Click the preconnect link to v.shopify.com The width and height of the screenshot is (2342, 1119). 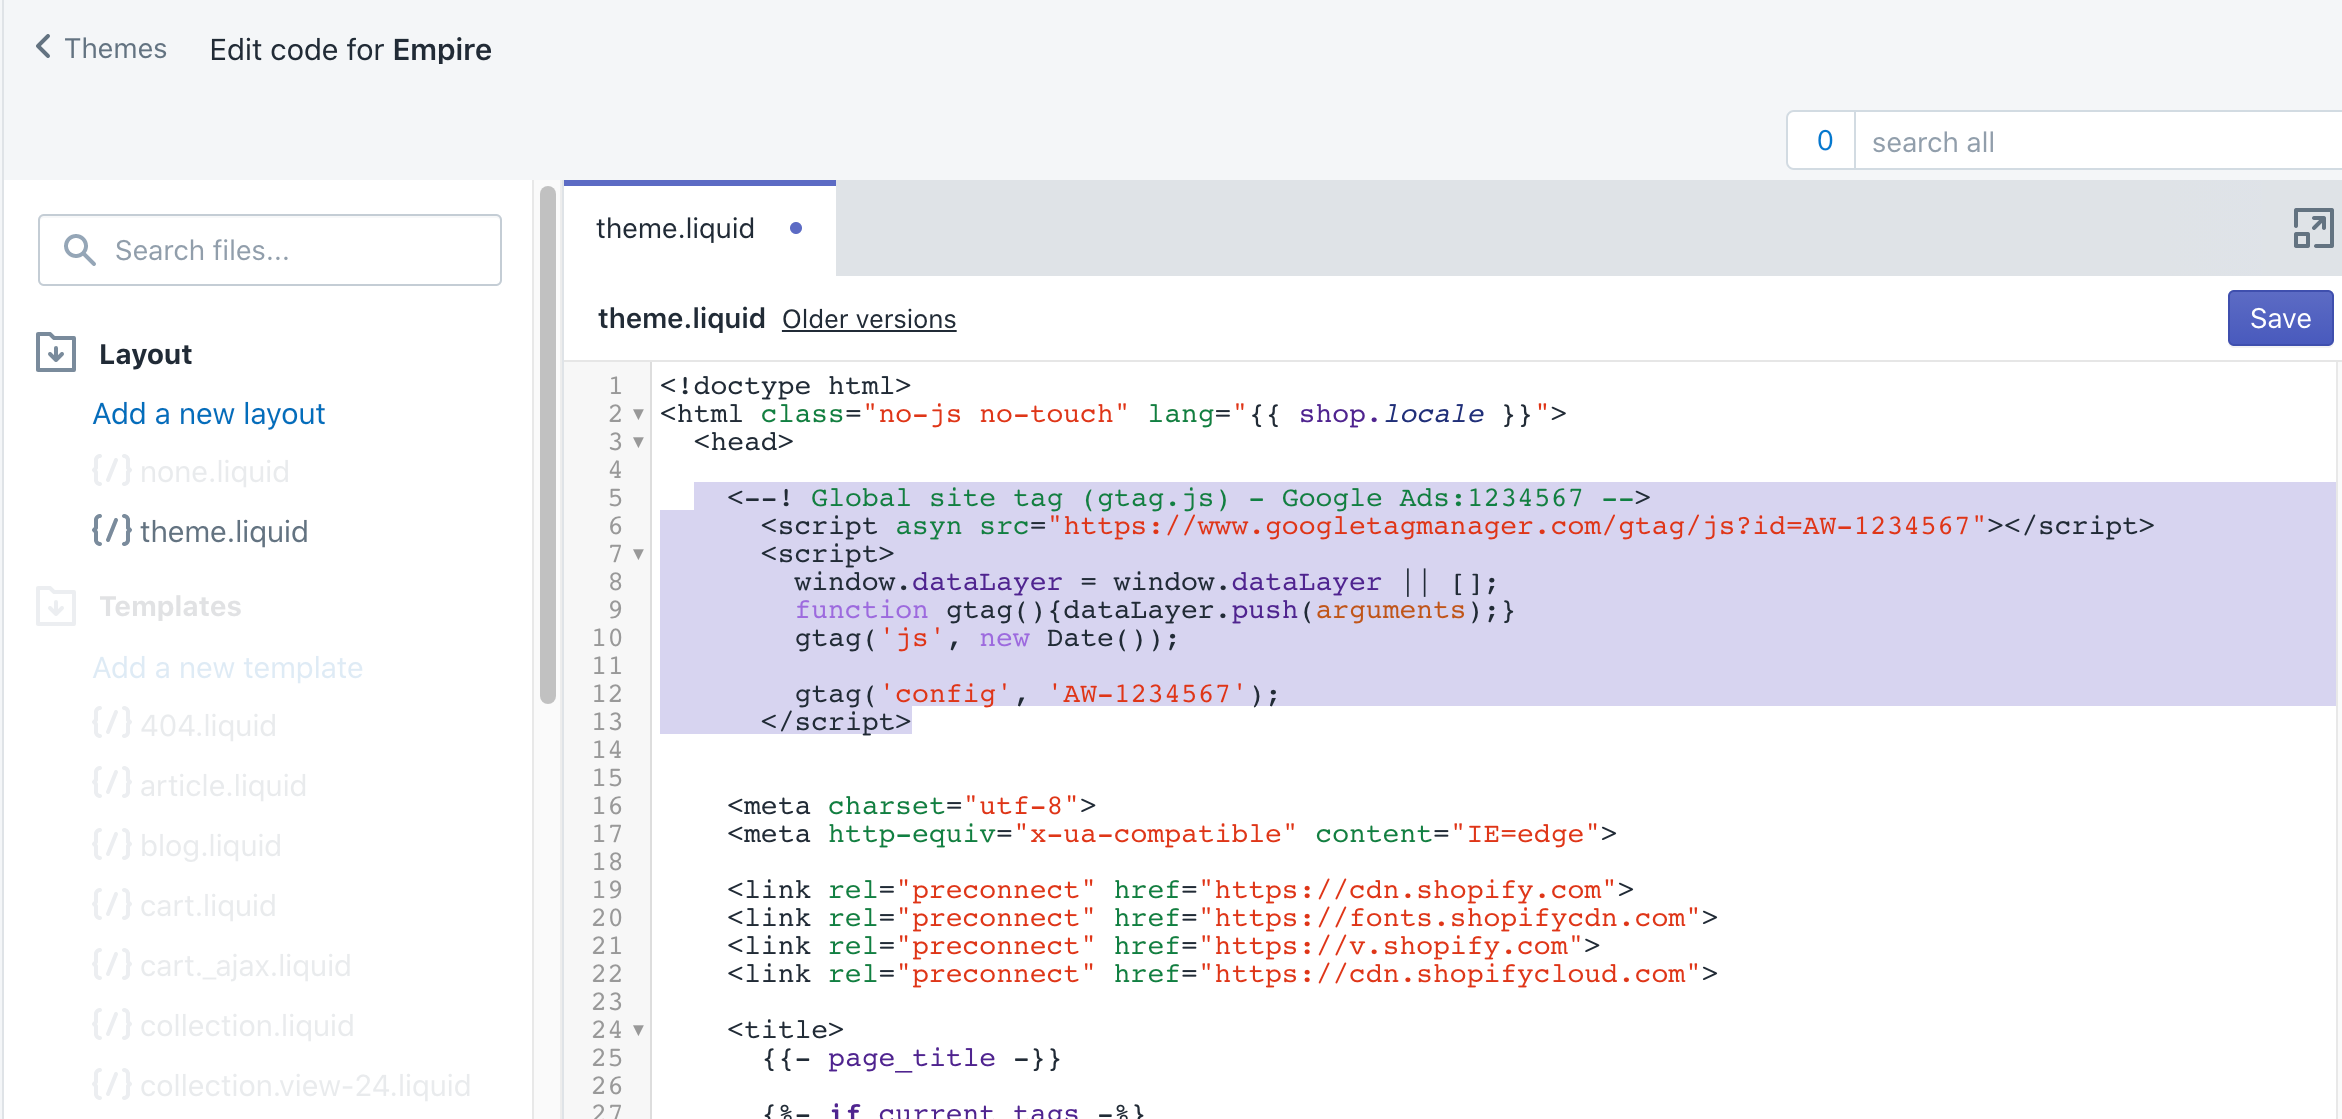(1163, 946)
